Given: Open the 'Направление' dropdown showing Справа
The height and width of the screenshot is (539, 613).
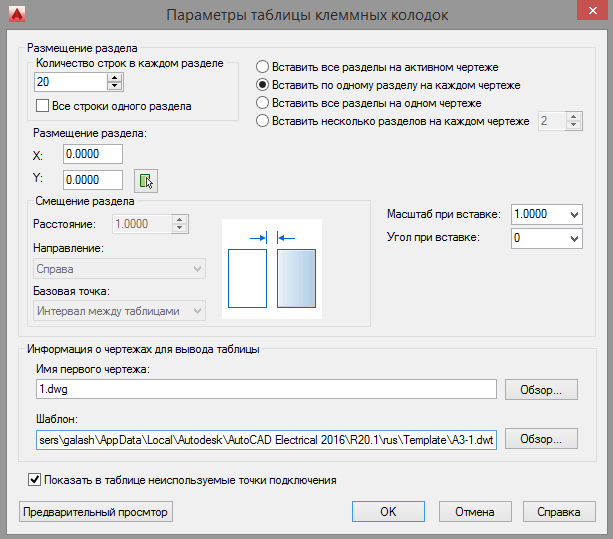Looking at the screenshot, I should click(119, 269).
